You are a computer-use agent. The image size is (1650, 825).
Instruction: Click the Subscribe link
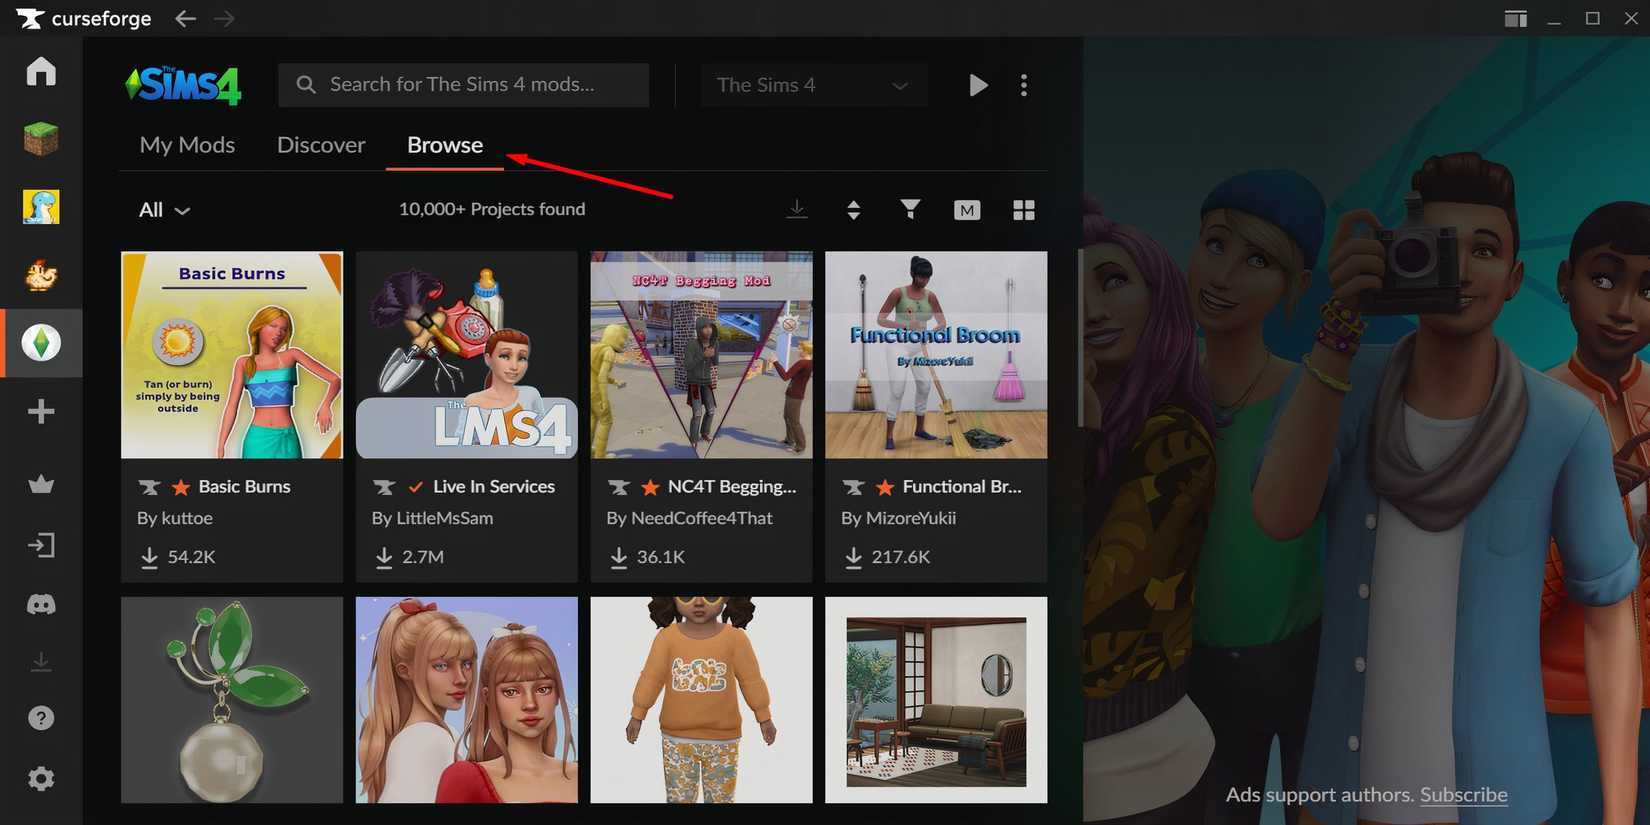(1463, 795)
